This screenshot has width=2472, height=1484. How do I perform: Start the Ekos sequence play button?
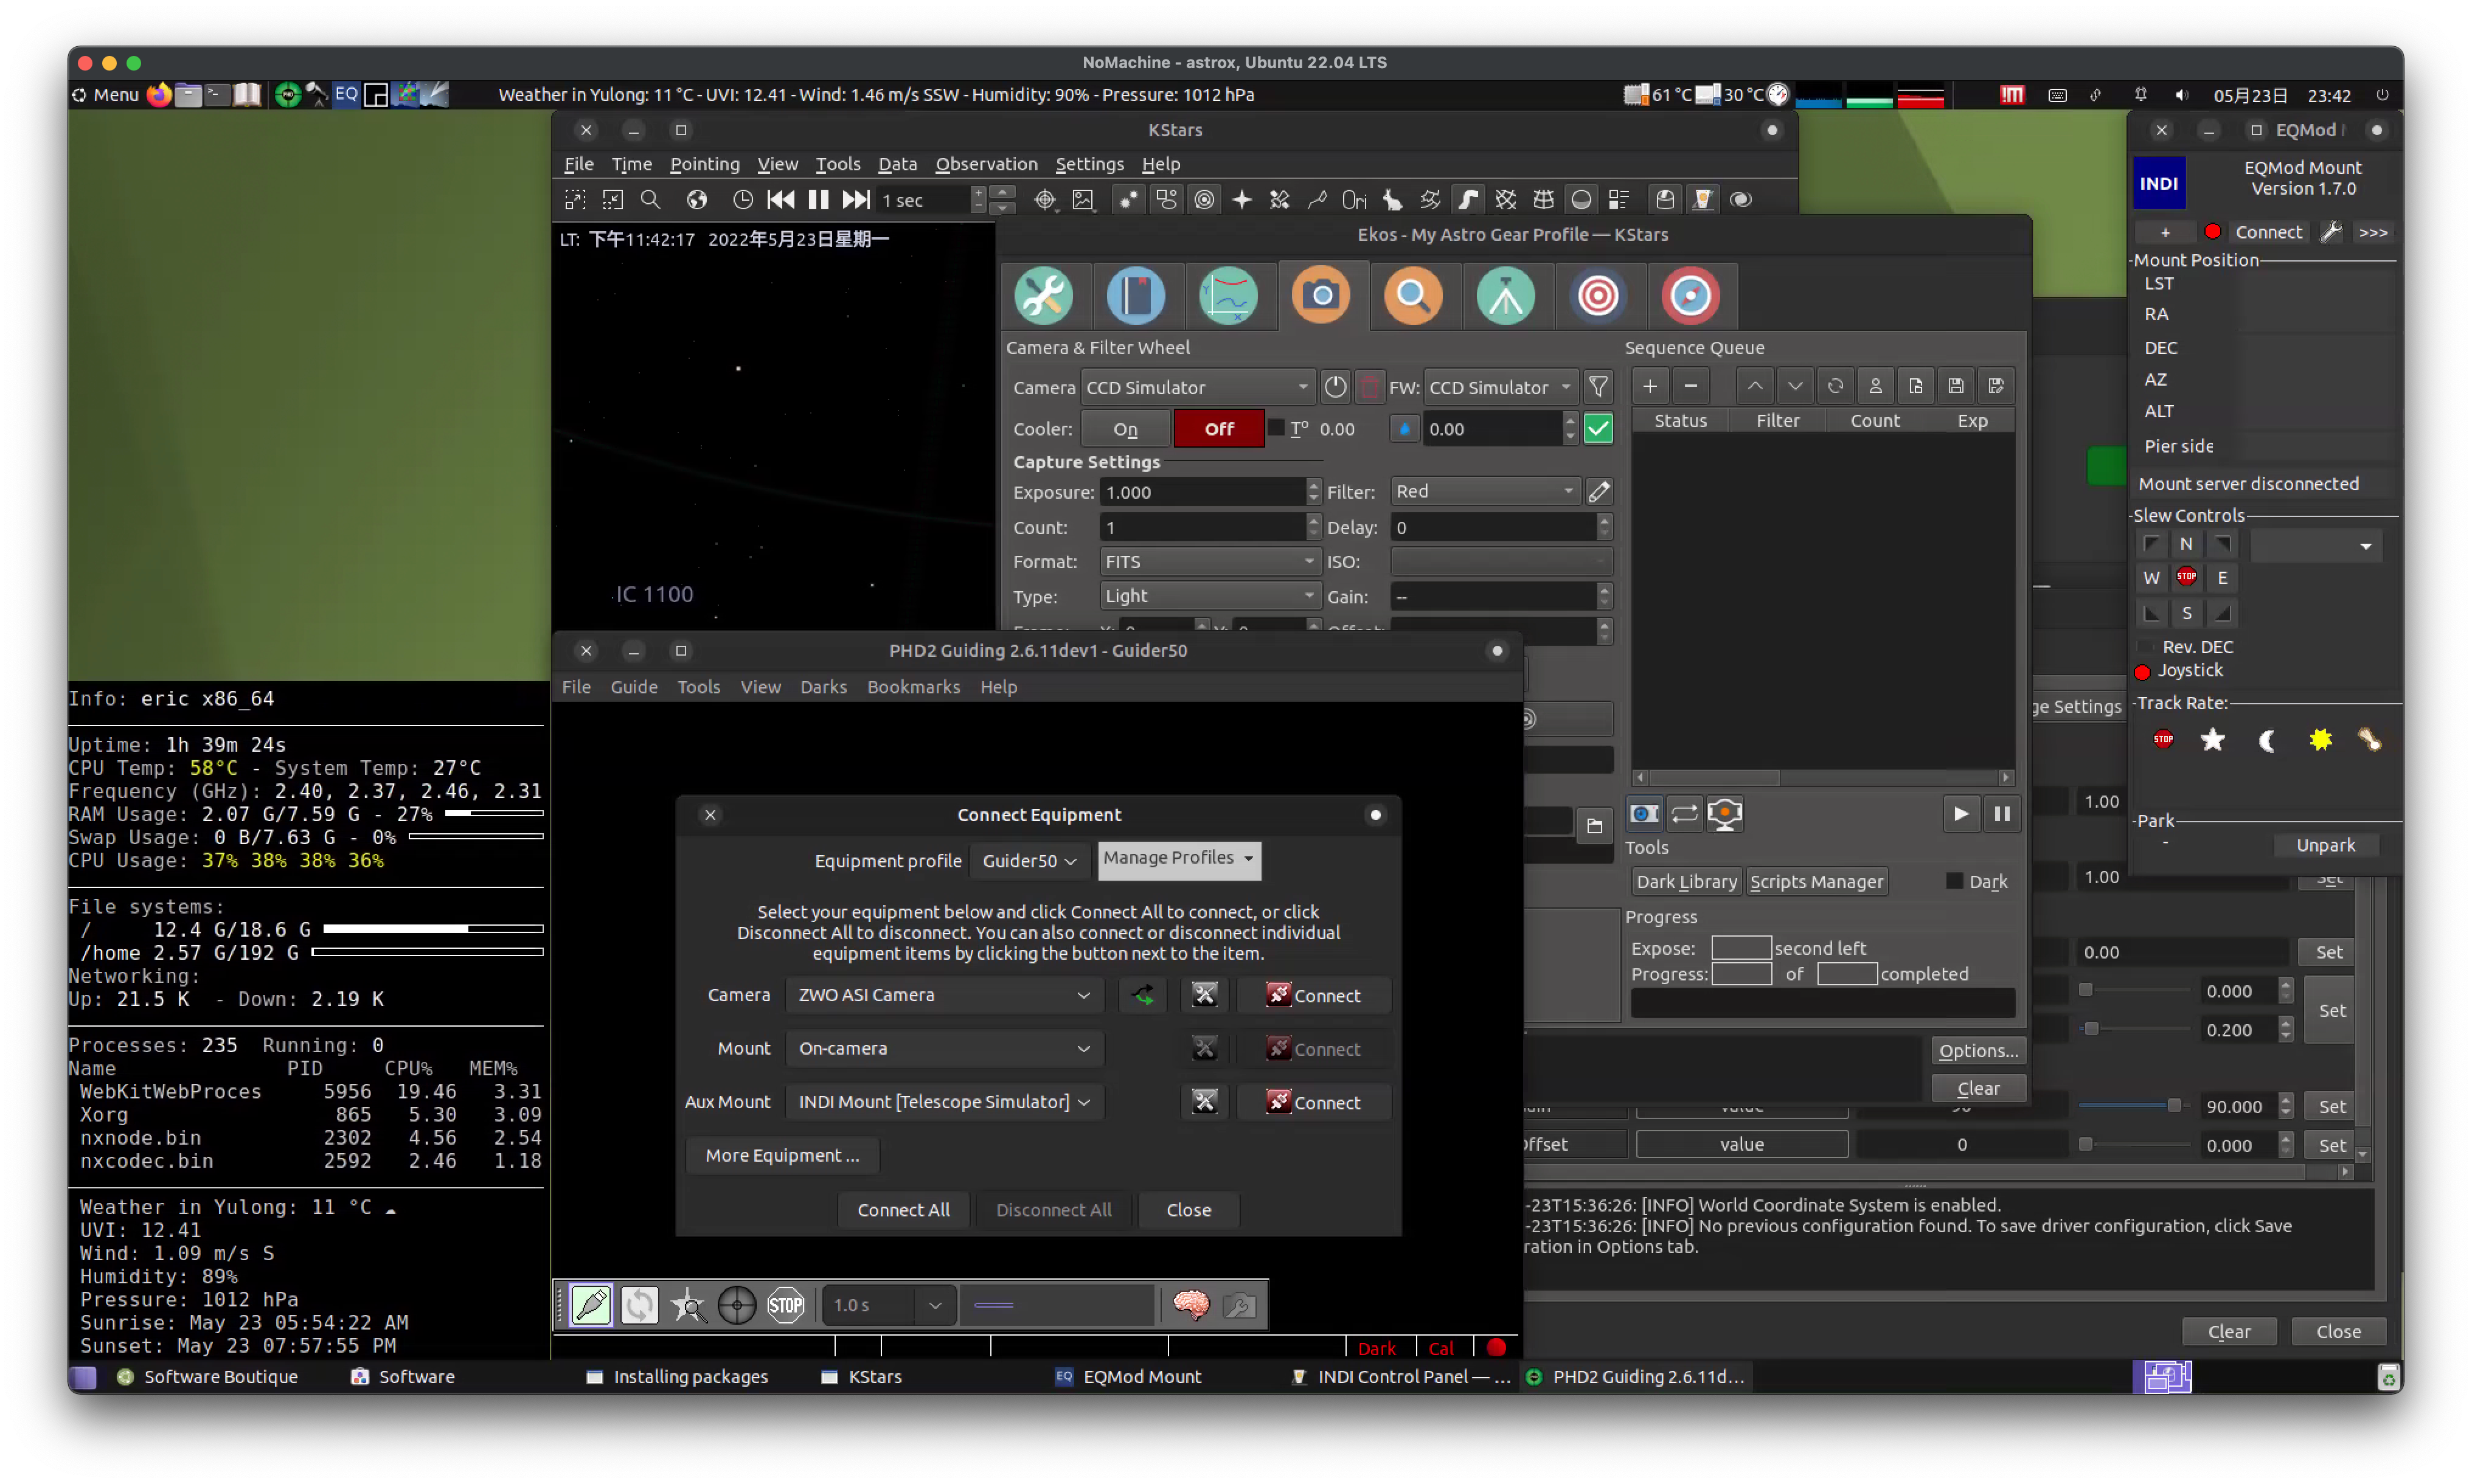(1961, 814)
